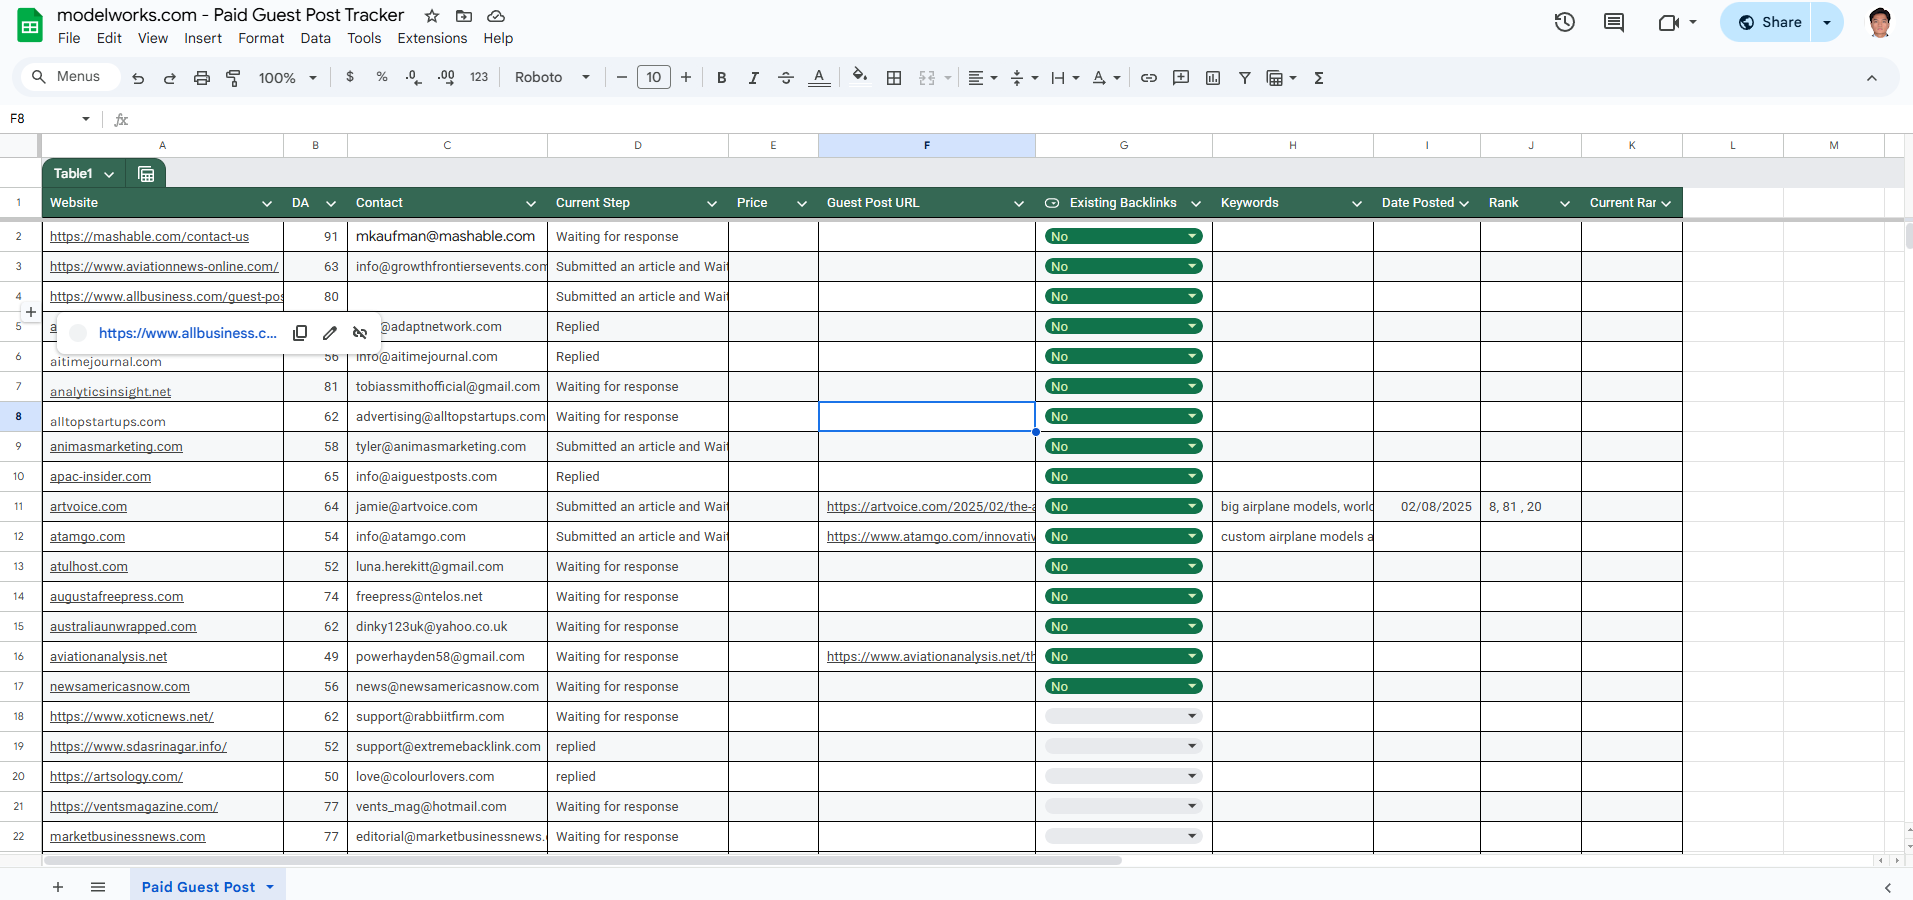Viewport: 1913px width, 900px height.
Task: Choose the cell fill color tool
Action: [859, 77]
